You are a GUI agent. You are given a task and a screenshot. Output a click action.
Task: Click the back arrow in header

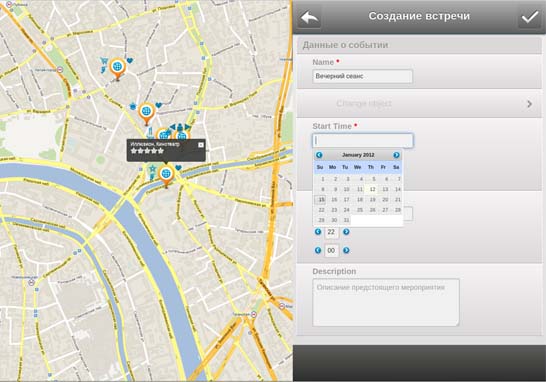[310, 17]
